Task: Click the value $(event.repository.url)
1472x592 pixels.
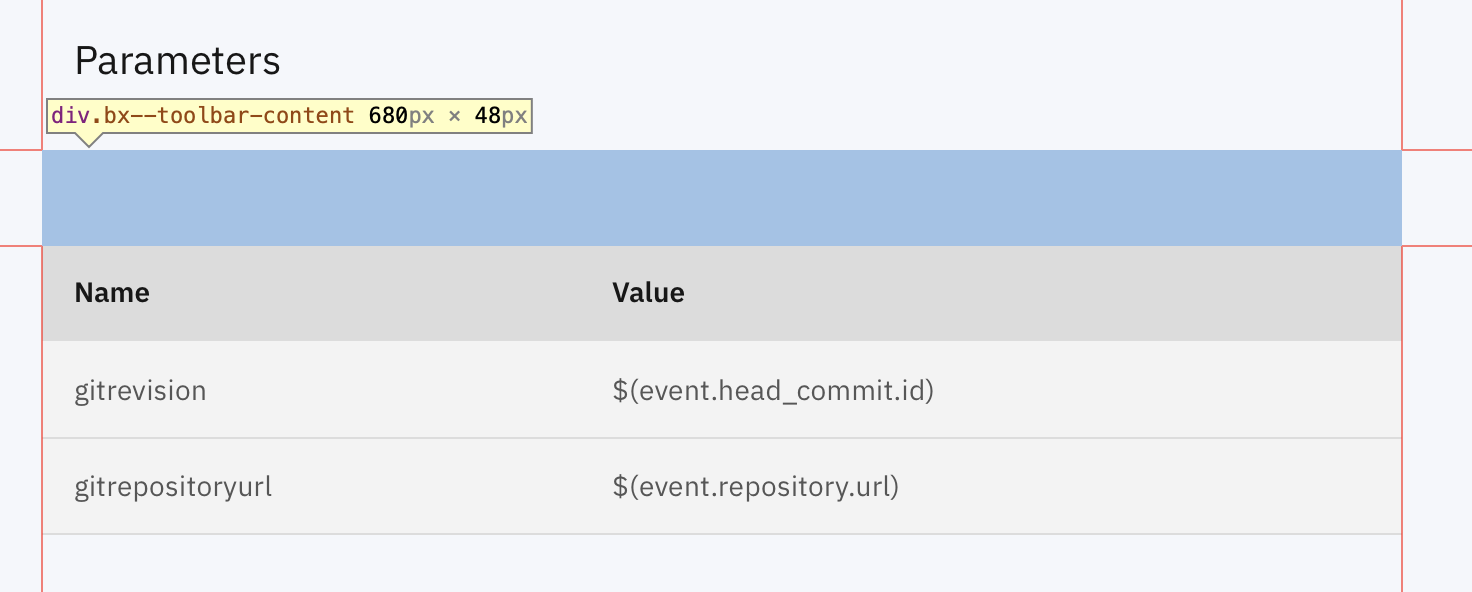Action: tap(755, 486)
